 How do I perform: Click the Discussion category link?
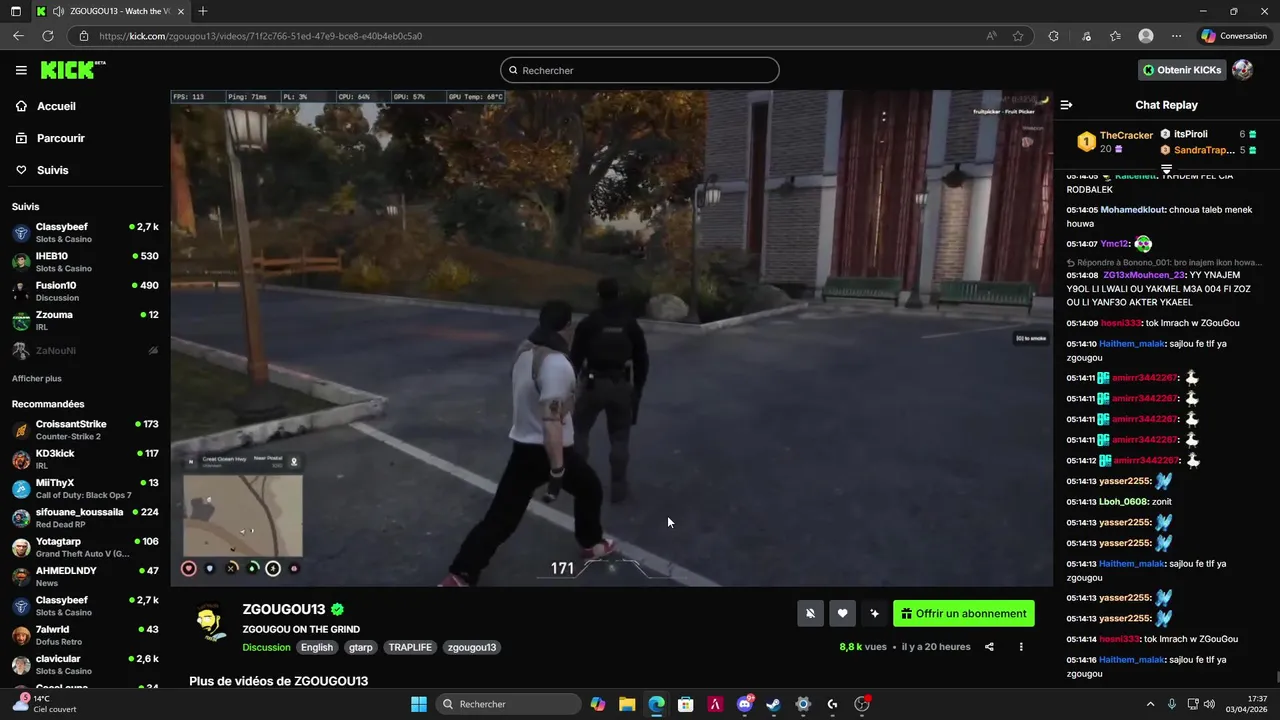tap(266, 647)
